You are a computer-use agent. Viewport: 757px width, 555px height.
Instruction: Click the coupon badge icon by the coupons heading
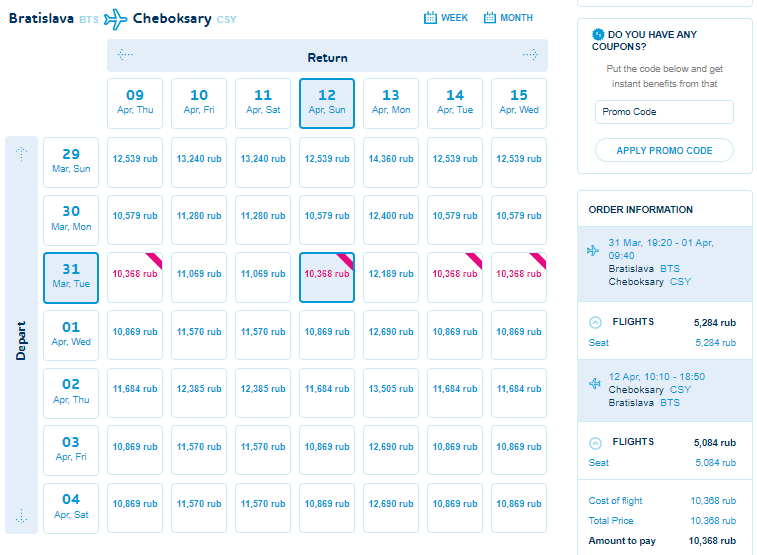(598, 34)
